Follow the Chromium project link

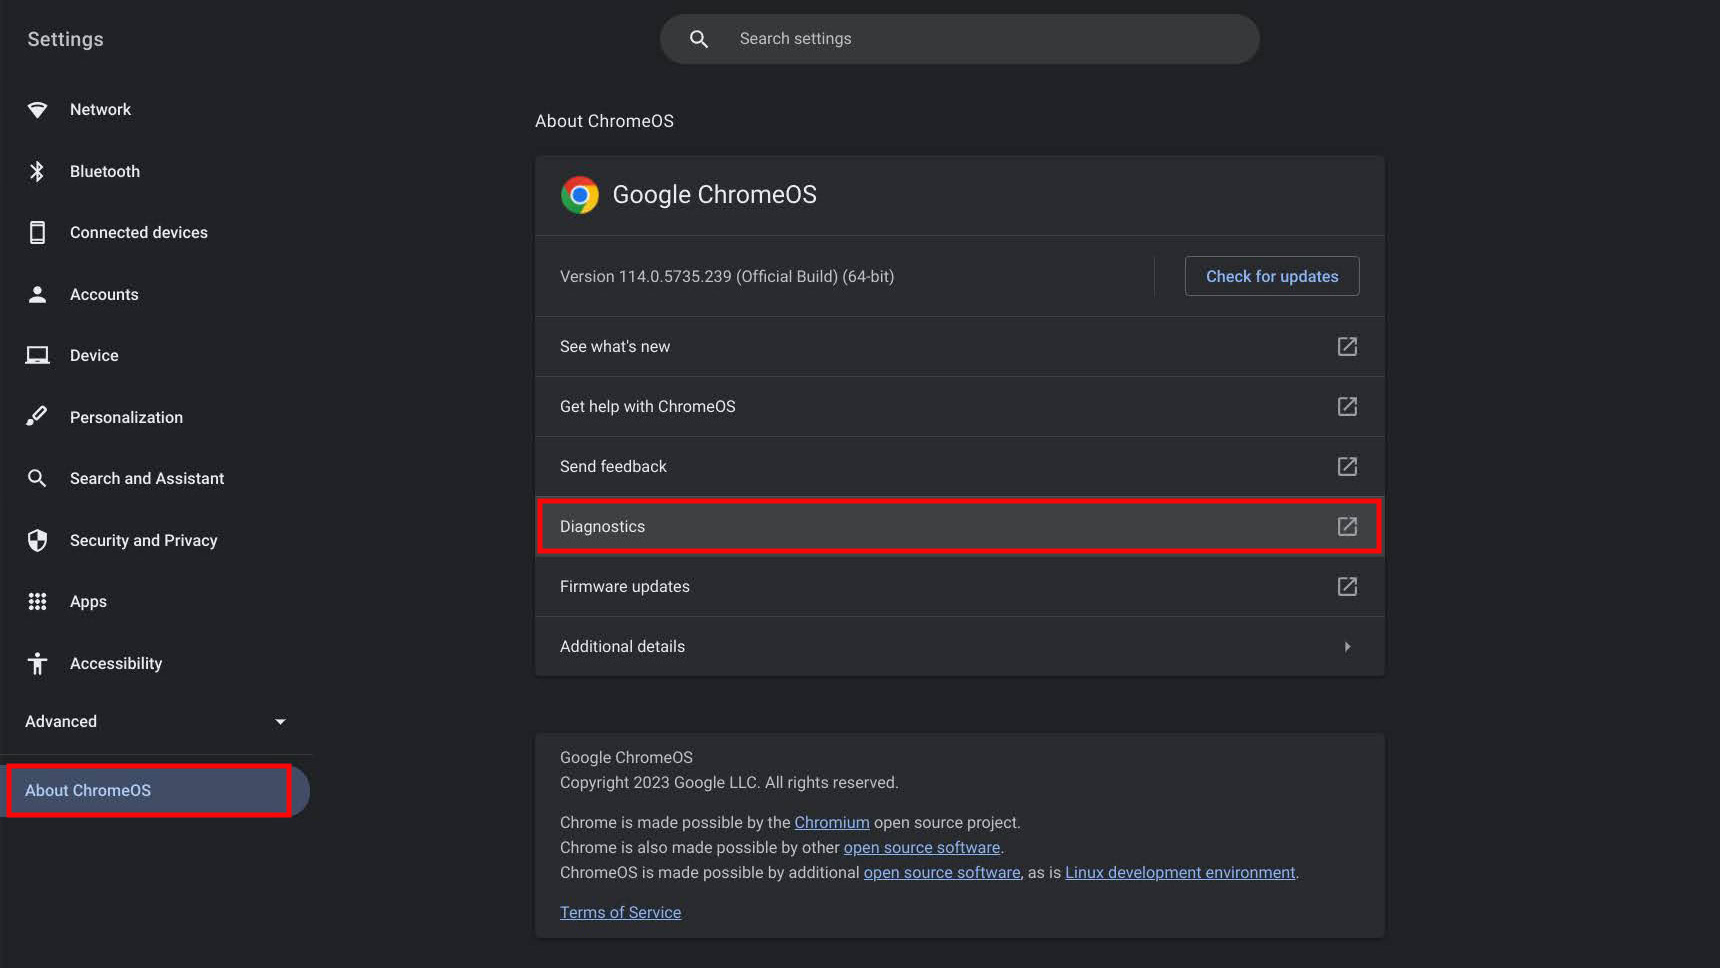click(x=831, y=823)
